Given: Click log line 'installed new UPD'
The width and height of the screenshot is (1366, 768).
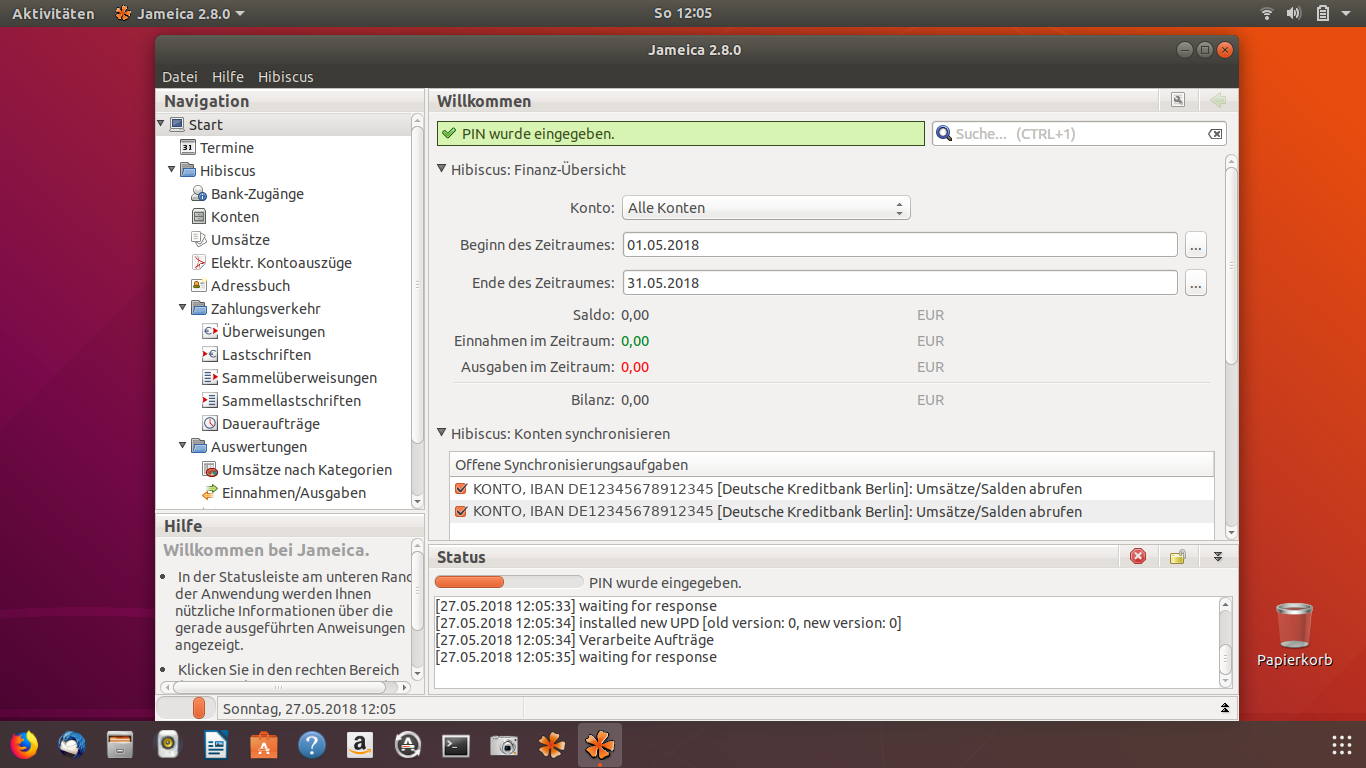Looking at the screenshot, I should pos(668,623).
